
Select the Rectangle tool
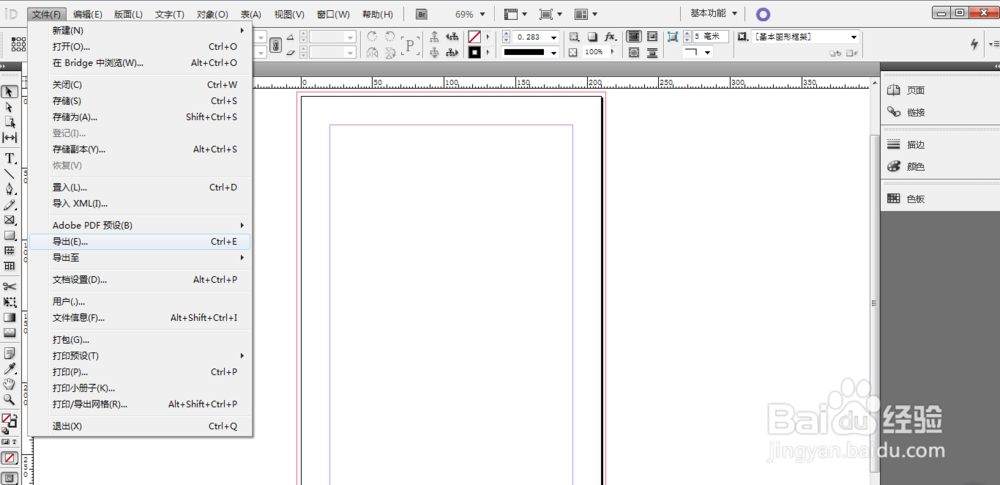click(x=10, y=235)
